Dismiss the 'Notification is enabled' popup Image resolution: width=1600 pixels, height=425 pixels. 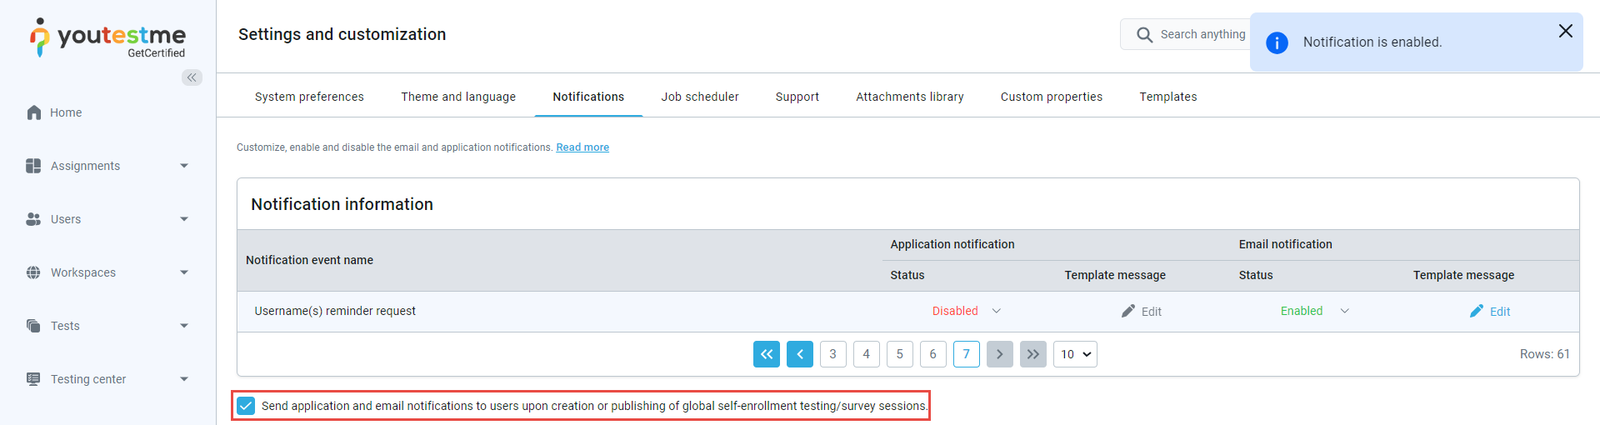[1565, 31]
